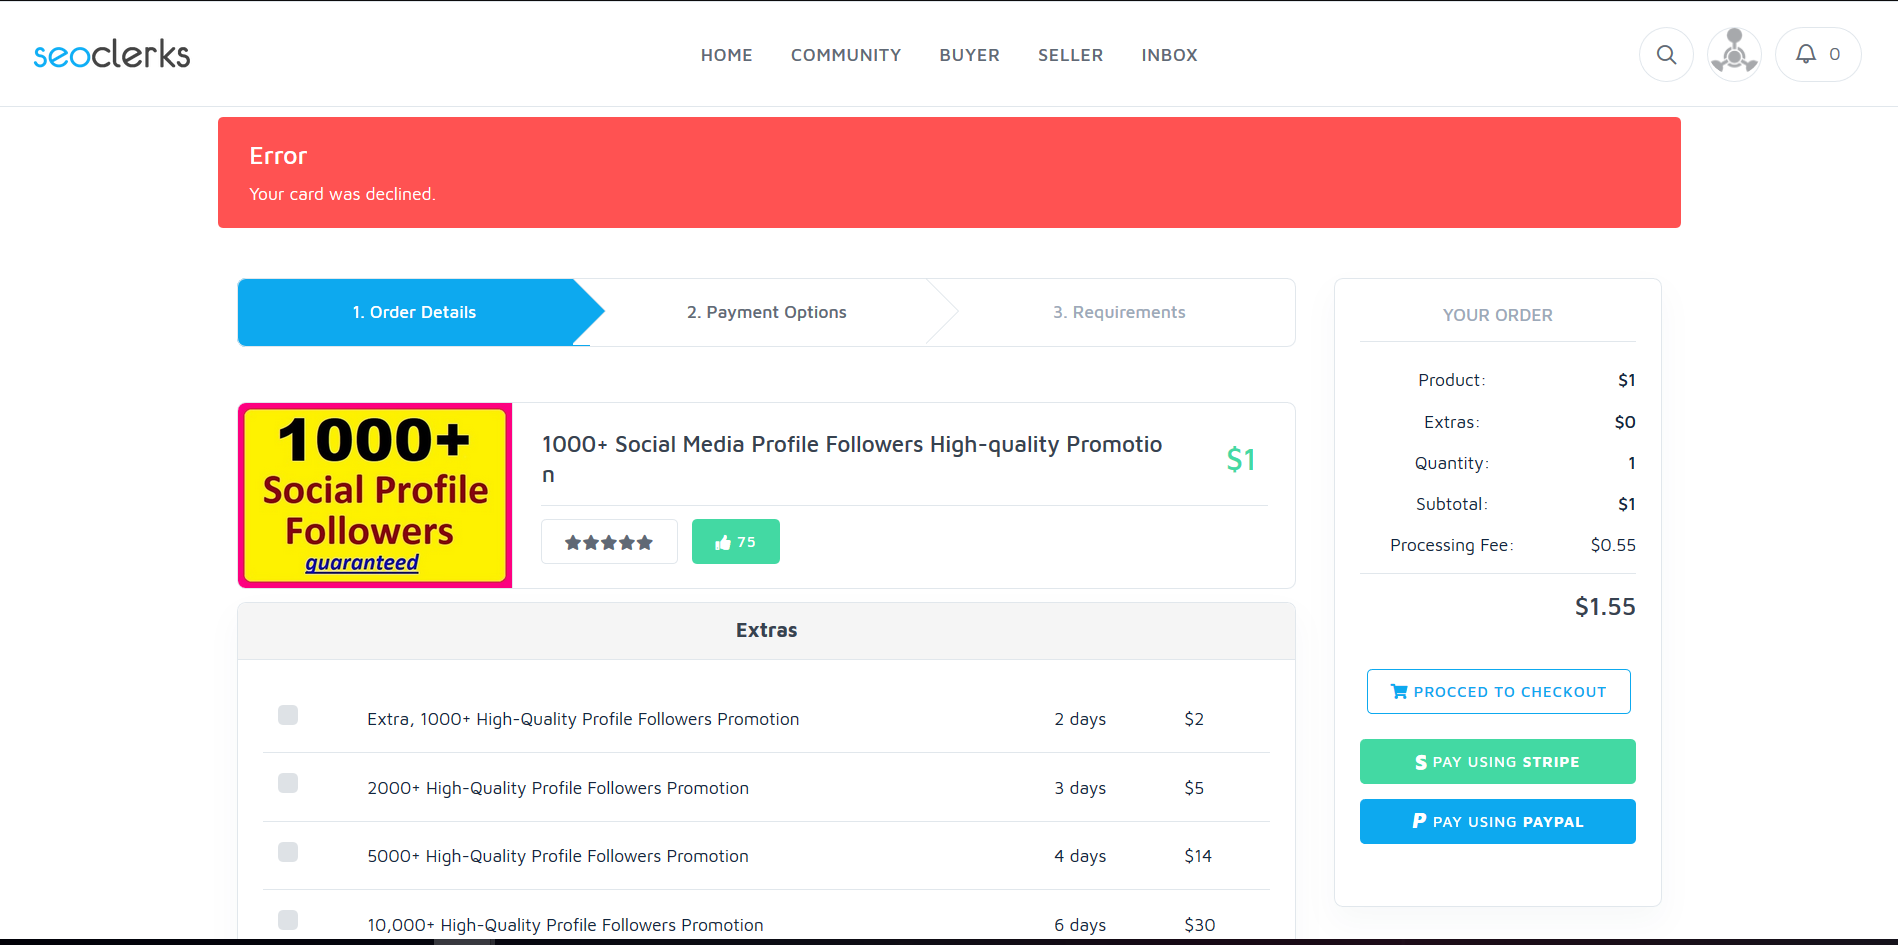Click the Error heading in red banner
The width and height of the screenshot is (1898, 945).
[x=278, y=156]
